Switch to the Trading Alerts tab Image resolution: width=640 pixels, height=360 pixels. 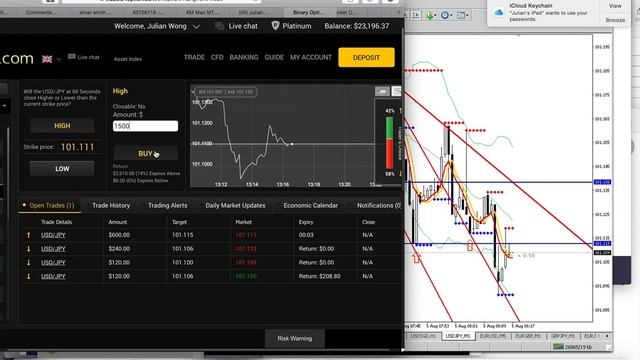(x=167, y=205)
